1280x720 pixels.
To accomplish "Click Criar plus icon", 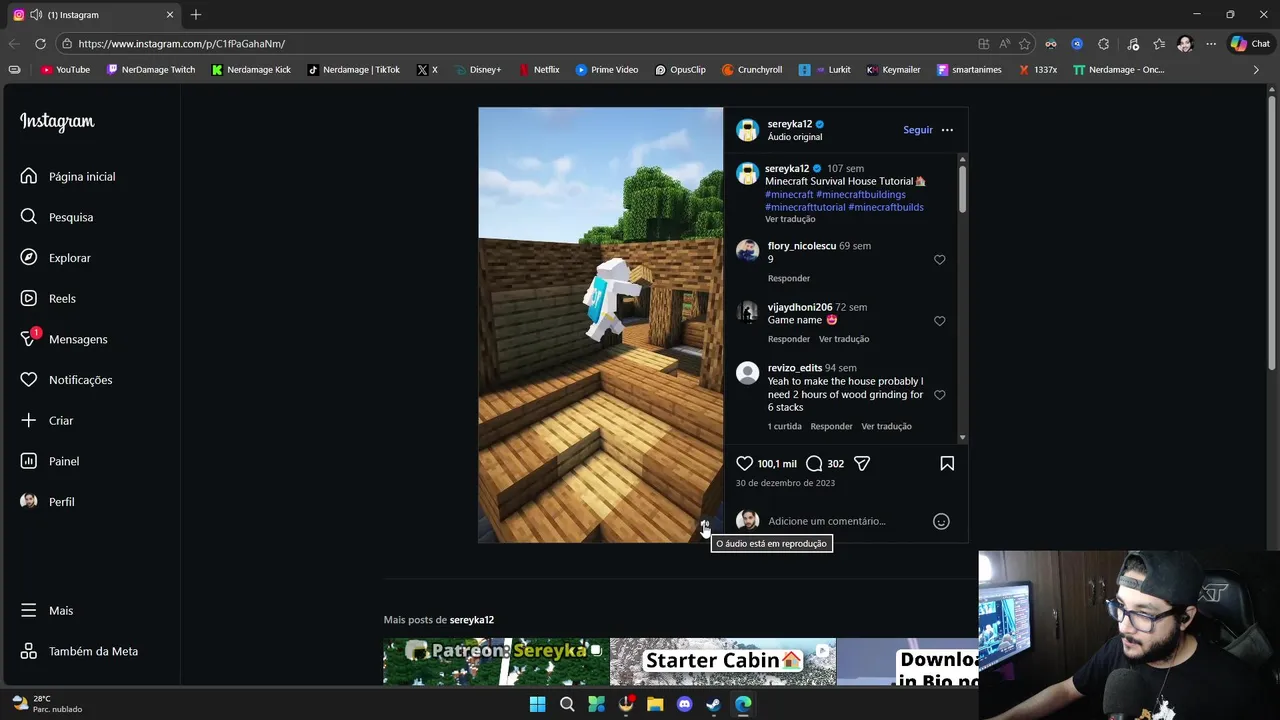I will [x=29, y=420].
